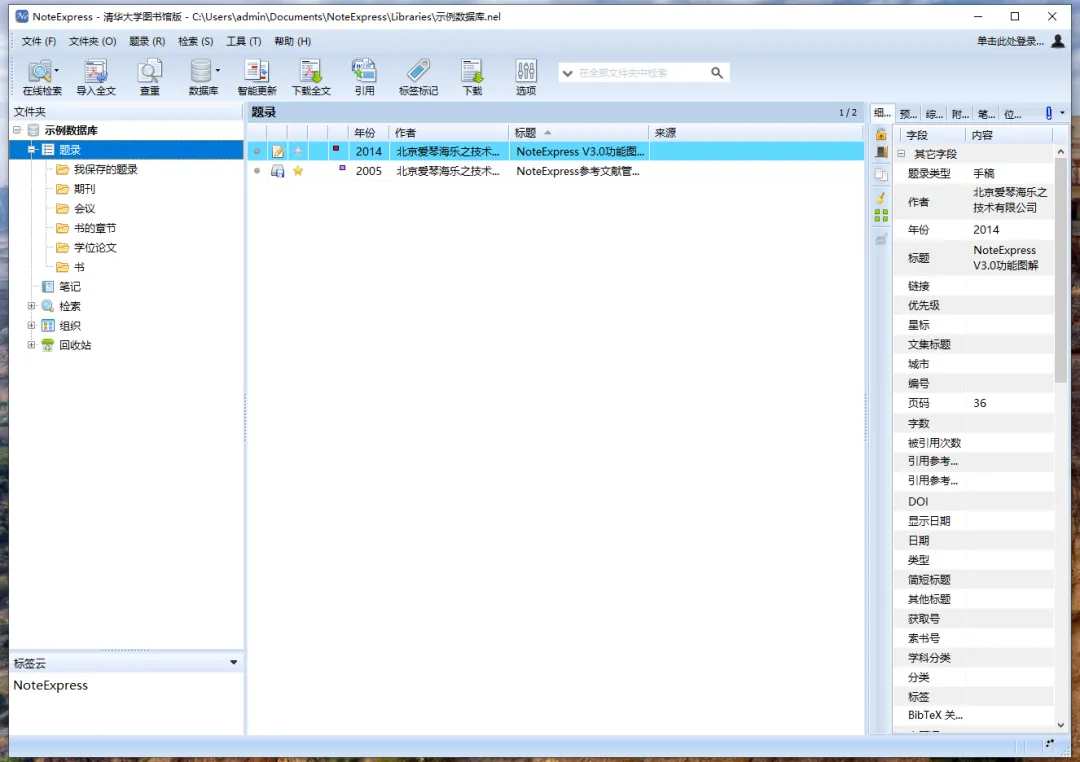Click the 回收站 recycle bin icon in the tree
The height and width of the screenshot is (762, 1080).
[48, 344]
